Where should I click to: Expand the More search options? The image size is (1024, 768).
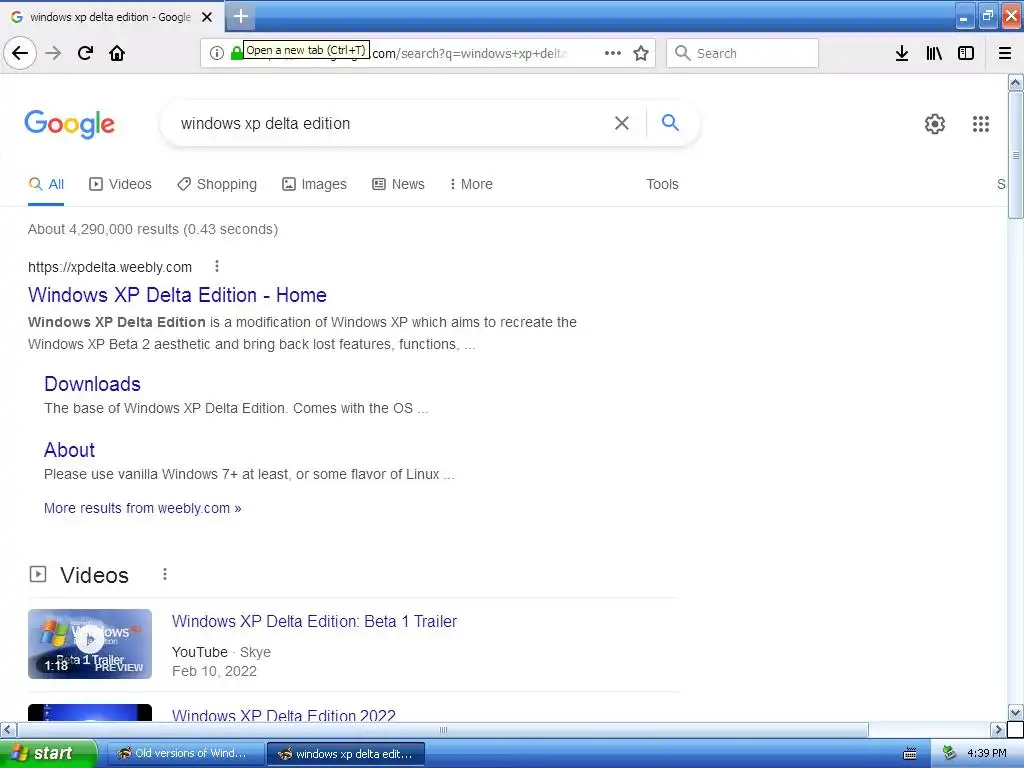click(471, 184)
